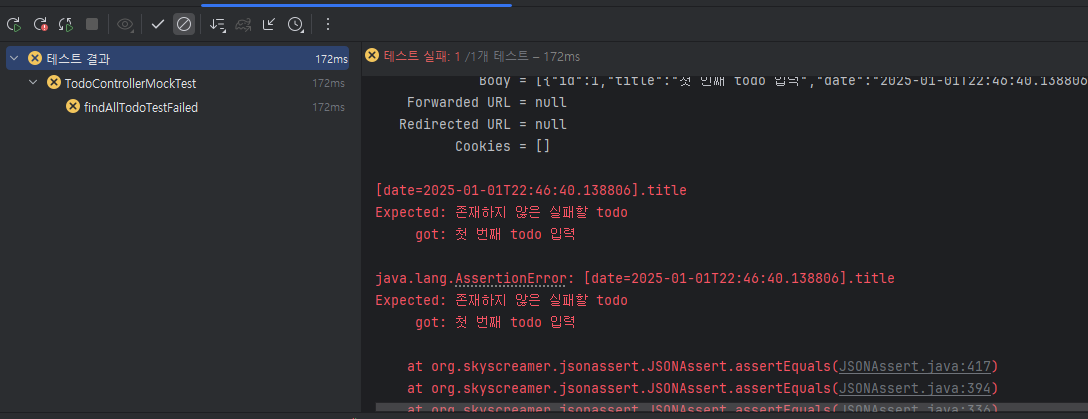Rerun failed tests icon in toolbar
This screenshot has height=419, width=1088.
pos(40,25)
